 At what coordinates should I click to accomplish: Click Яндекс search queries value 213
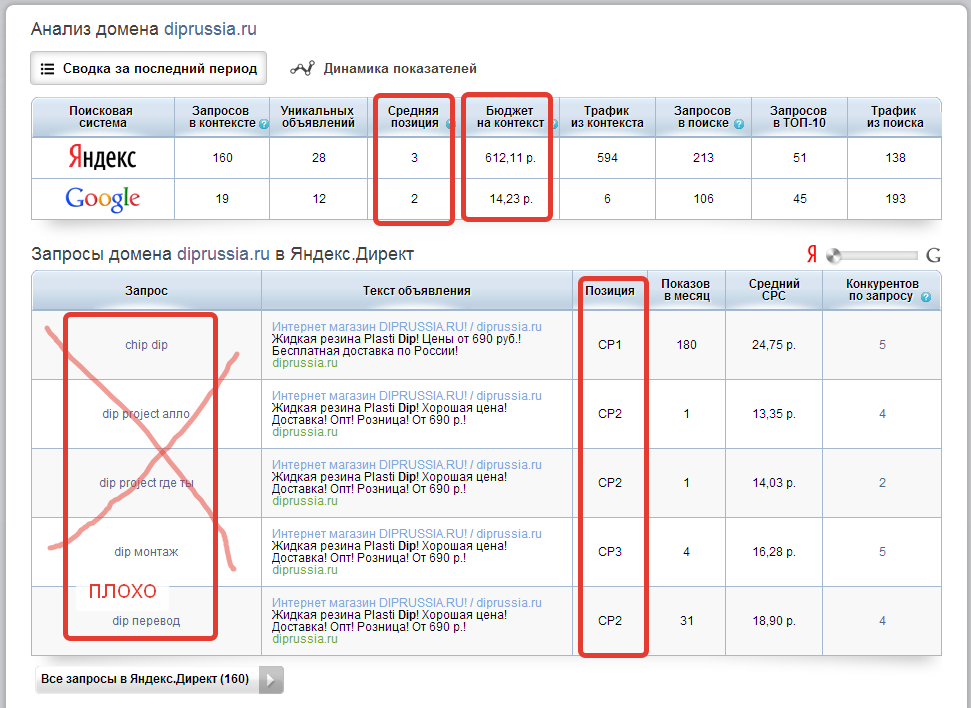pos(703,158)
